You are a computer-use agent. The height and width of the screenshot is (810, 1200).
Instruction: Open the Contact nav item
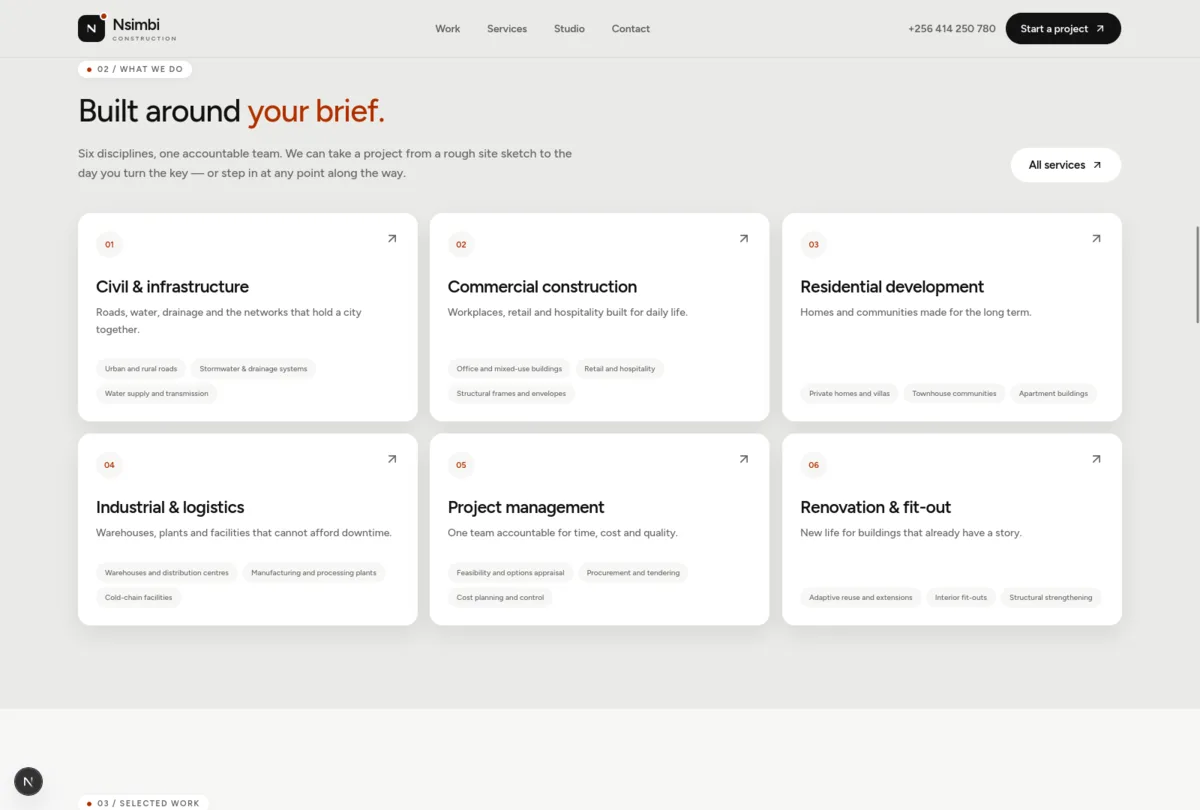pyautogui.click(x=631, y=29)
